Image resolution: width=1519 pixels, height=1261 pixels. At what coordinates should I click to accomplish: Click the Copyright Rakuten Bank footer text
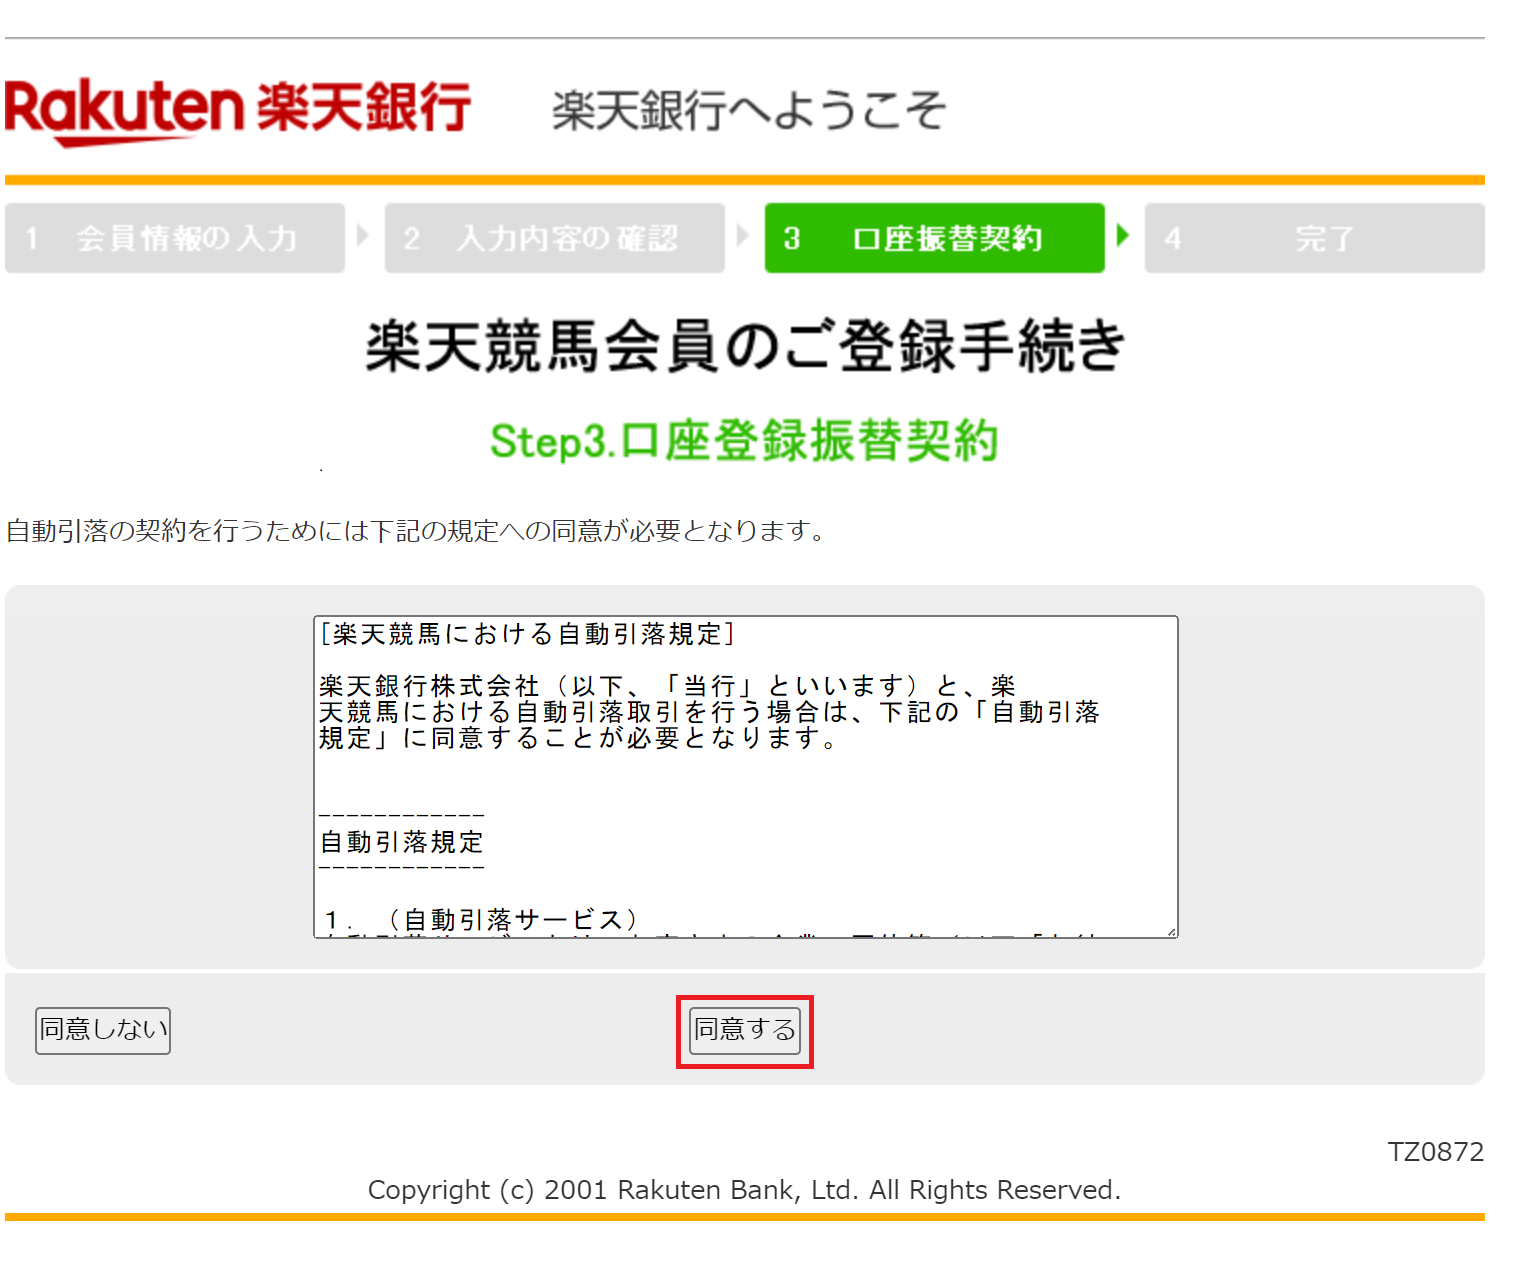744,1190
